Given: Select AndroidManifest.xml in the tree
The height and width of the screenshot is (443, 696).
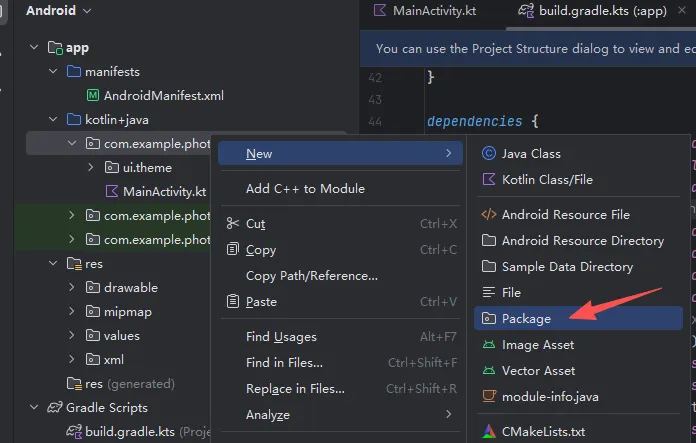Looking at the screenshot, I should (x=164, y=95).
